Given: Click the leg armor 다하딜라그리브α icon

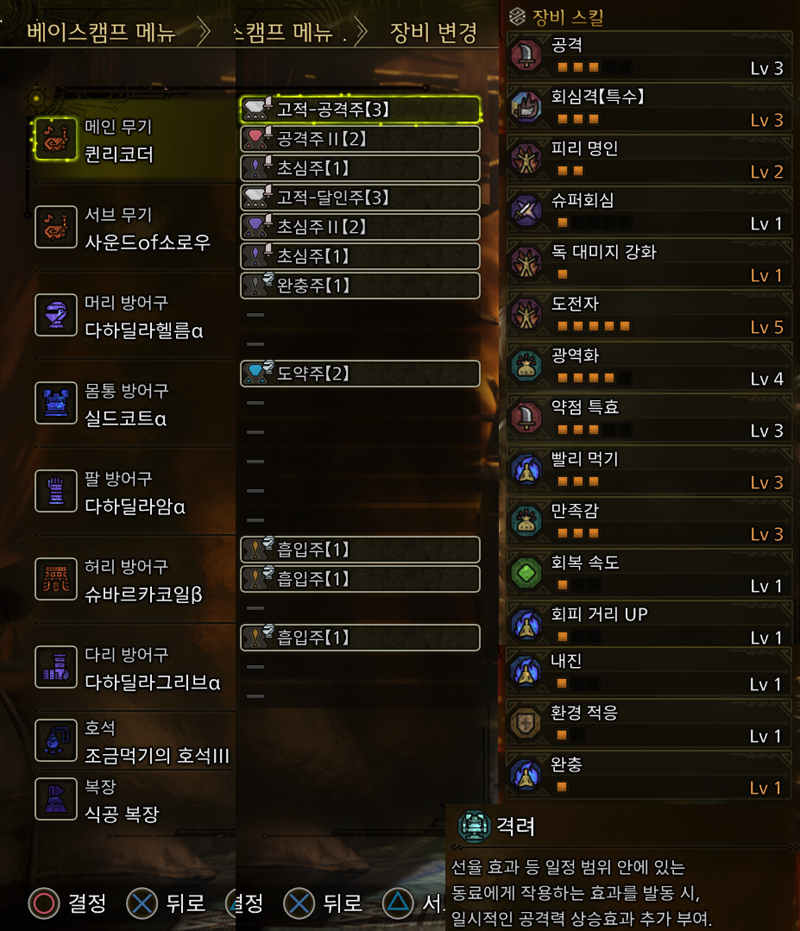Looking at the screenshot, I should pyautogui.click(x=56, y=667).
